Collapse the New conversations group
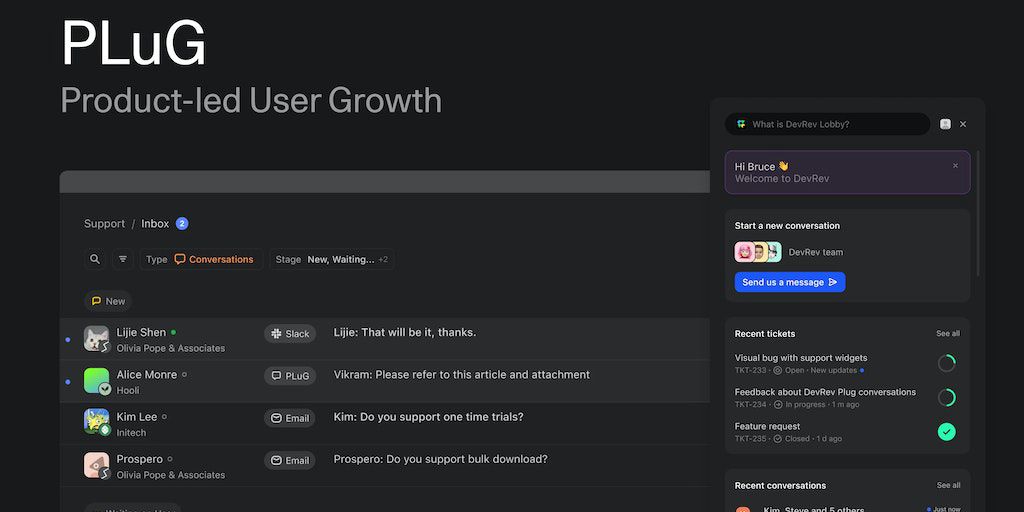Image resolution: width=1024 pixels, height=512 pixels. point(108,301)
